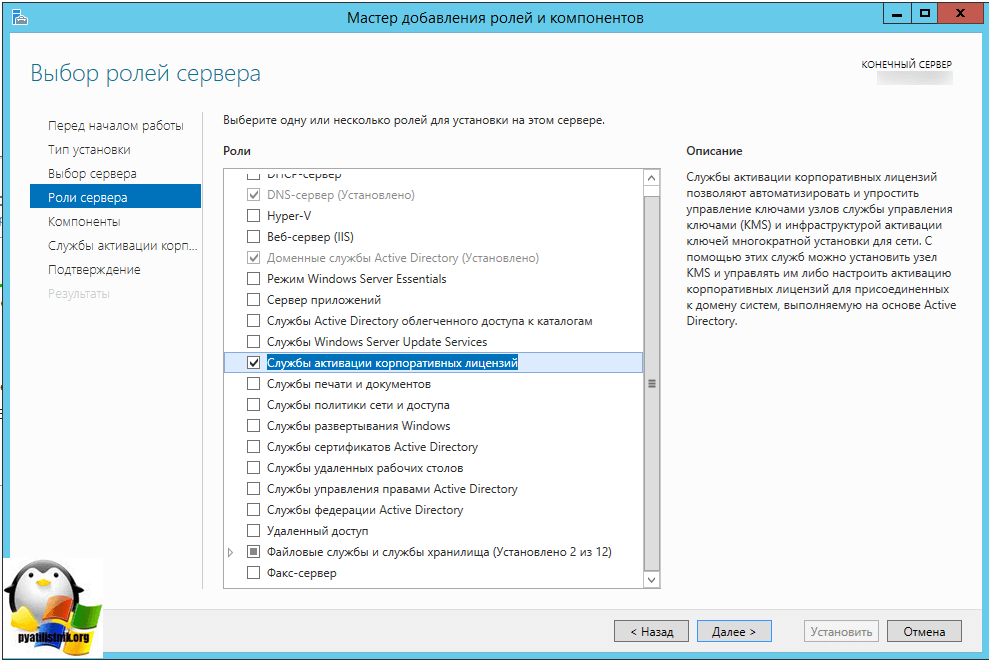Tick the Сервер приложений checkbox
The width and height of the screenshot is (989, 660).
coord(254,300)
